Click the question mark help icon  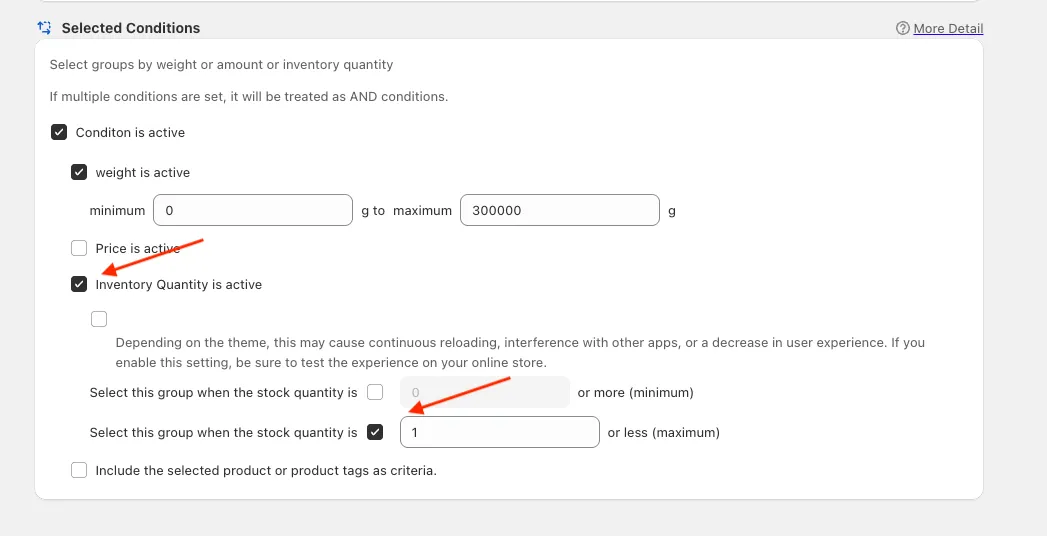click(x=903, y=29)
